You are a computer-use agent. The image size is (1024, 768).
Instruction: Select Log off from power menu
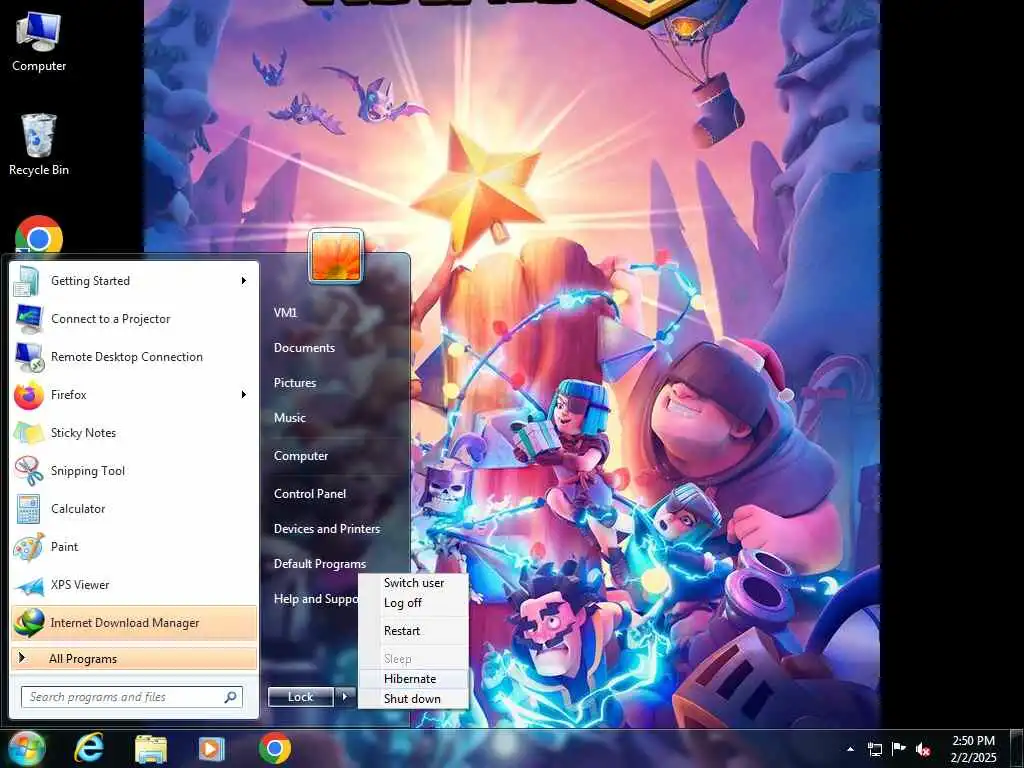(x=413, y=603)
